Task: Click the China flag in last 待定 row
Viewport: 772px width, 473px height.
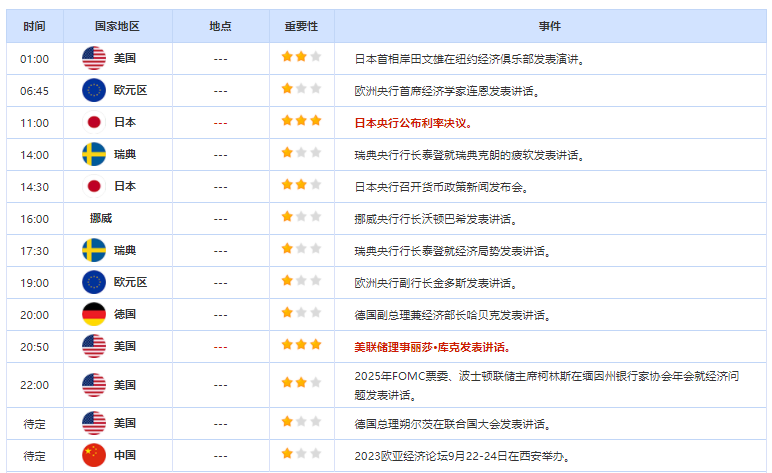Action: (x=94, y=455)
